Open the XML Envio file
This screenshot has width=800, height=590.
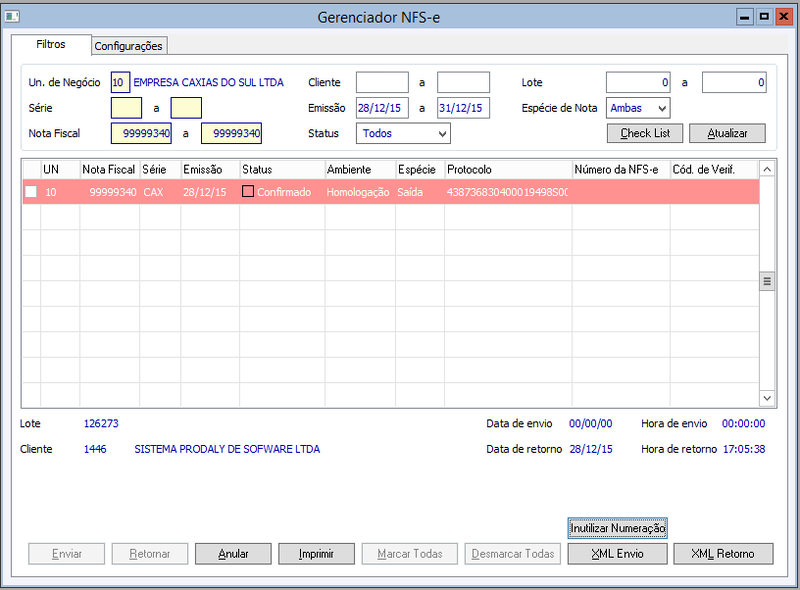617,554
